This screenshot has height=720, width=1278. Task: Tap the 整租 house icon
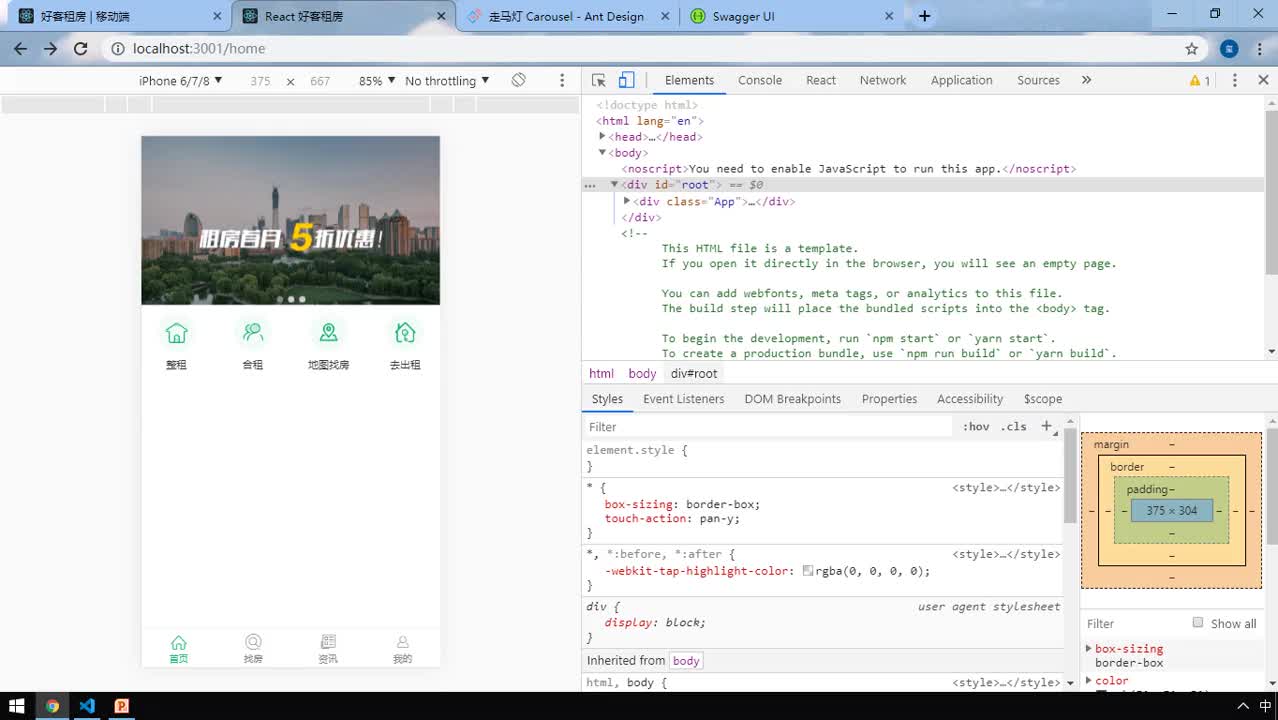click(177, 333)
